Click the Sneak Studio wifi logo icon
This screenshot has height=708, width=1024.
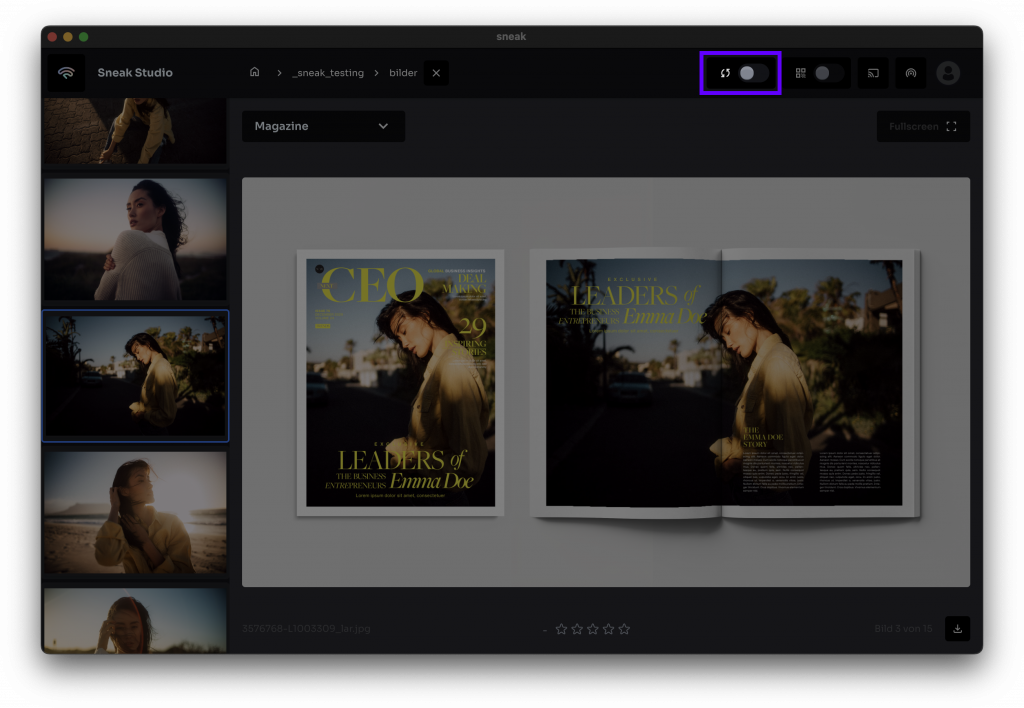click(66, 73)
